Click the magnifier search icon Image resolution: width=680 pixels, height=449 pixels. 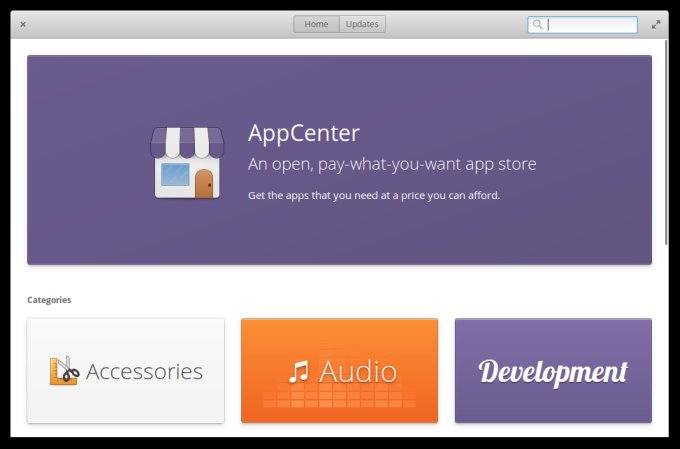tap(537, 25)
